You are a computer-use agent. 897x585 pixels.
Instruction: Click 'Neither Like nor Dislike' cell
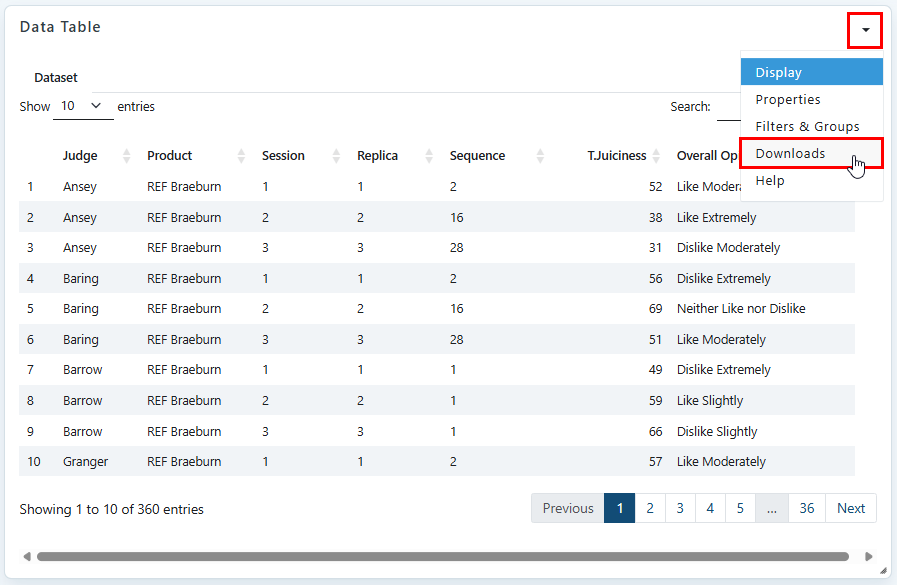point(741,309)
